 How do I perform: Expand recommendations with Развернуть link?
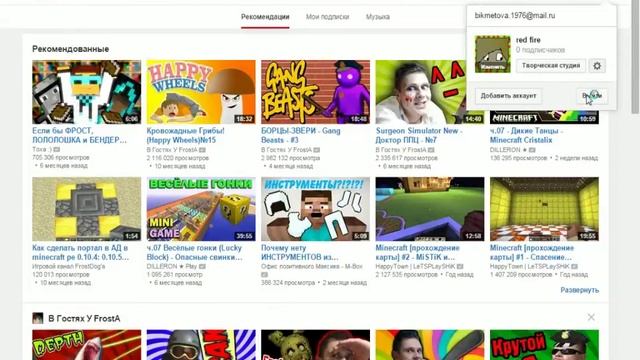click(580, 290)
